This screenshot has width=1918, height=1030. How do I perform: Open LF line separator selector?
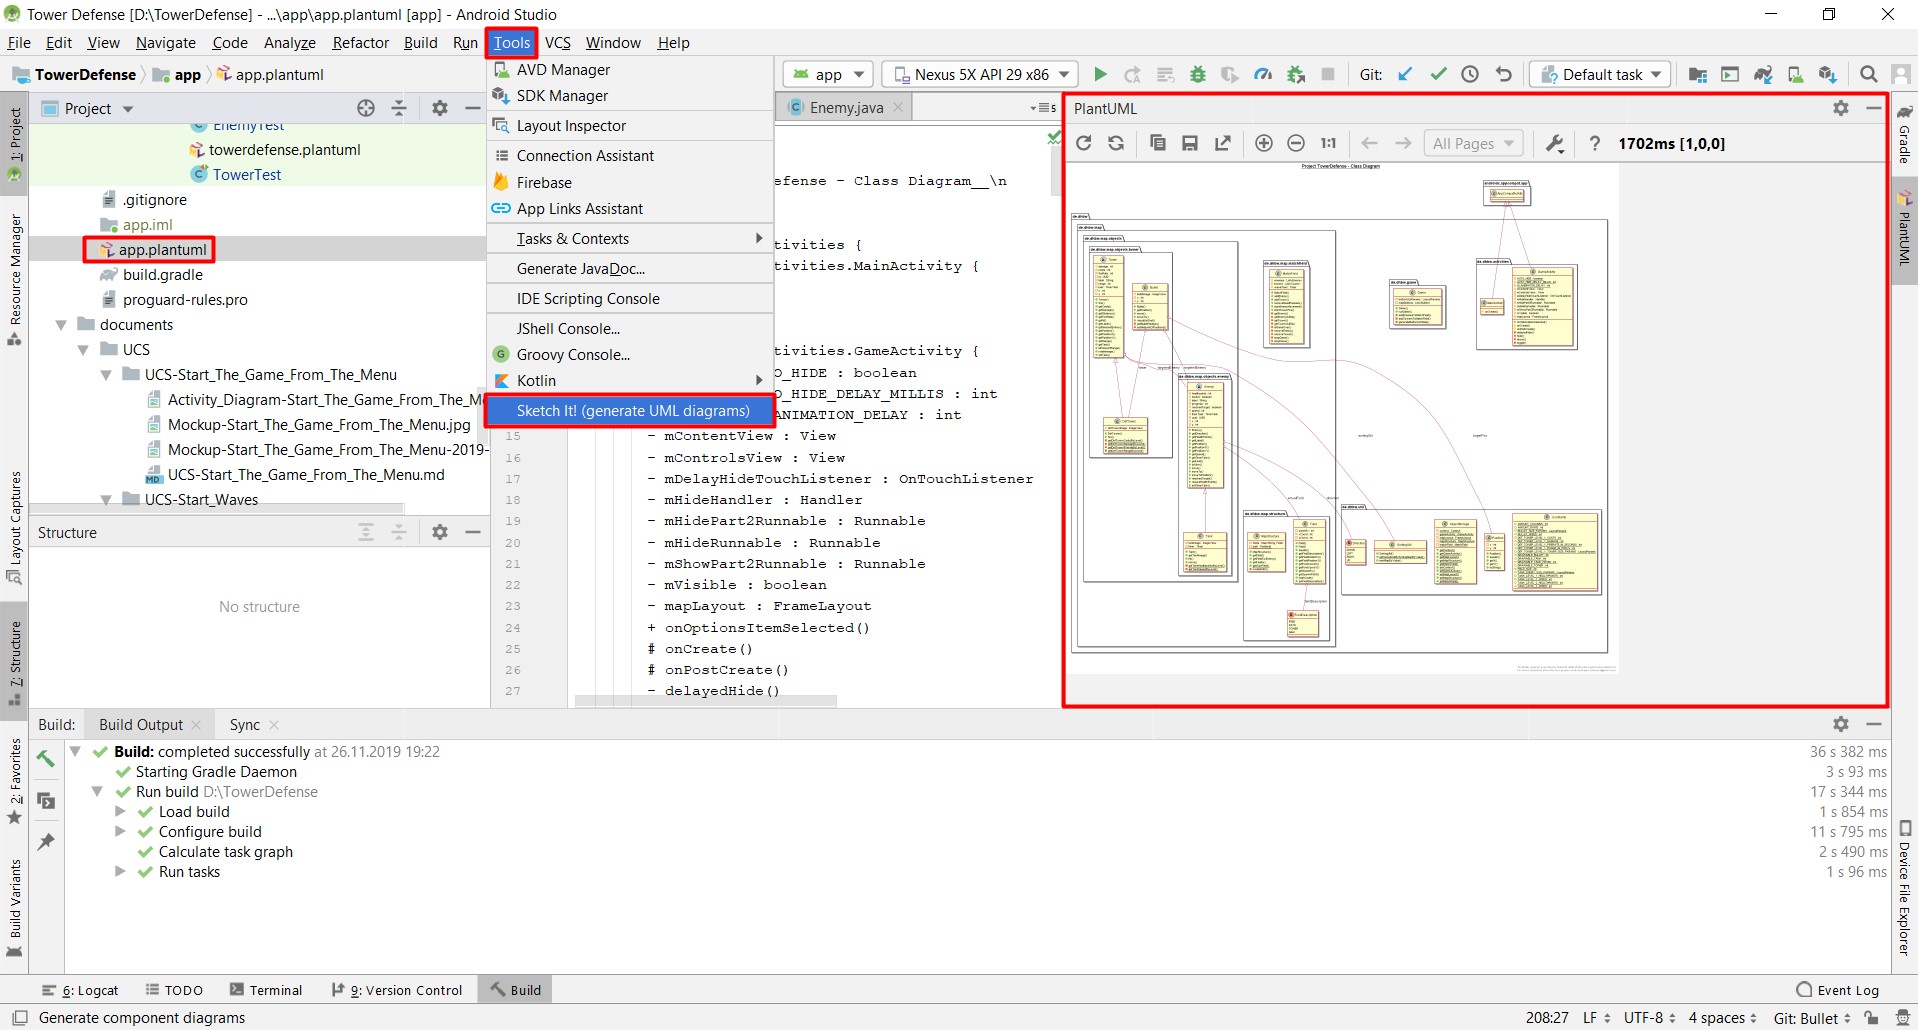[x=1596, y=1018]
